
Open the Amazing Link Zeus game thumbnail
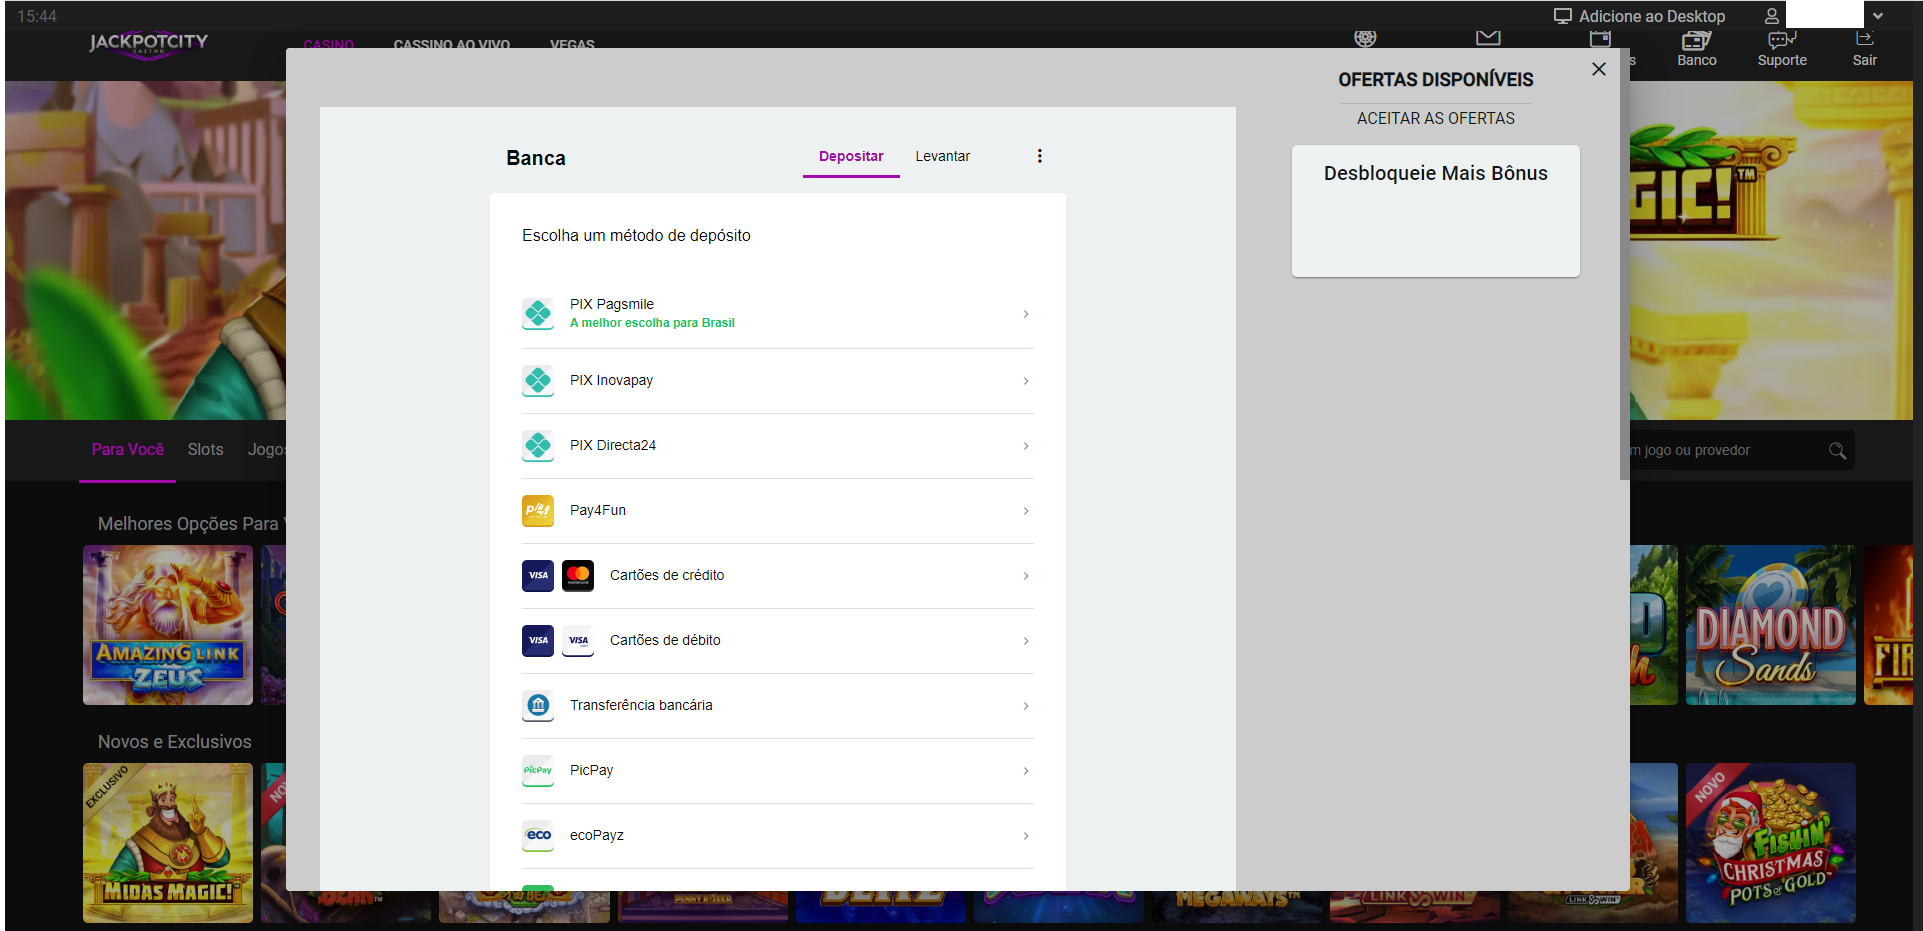[168, 625]
